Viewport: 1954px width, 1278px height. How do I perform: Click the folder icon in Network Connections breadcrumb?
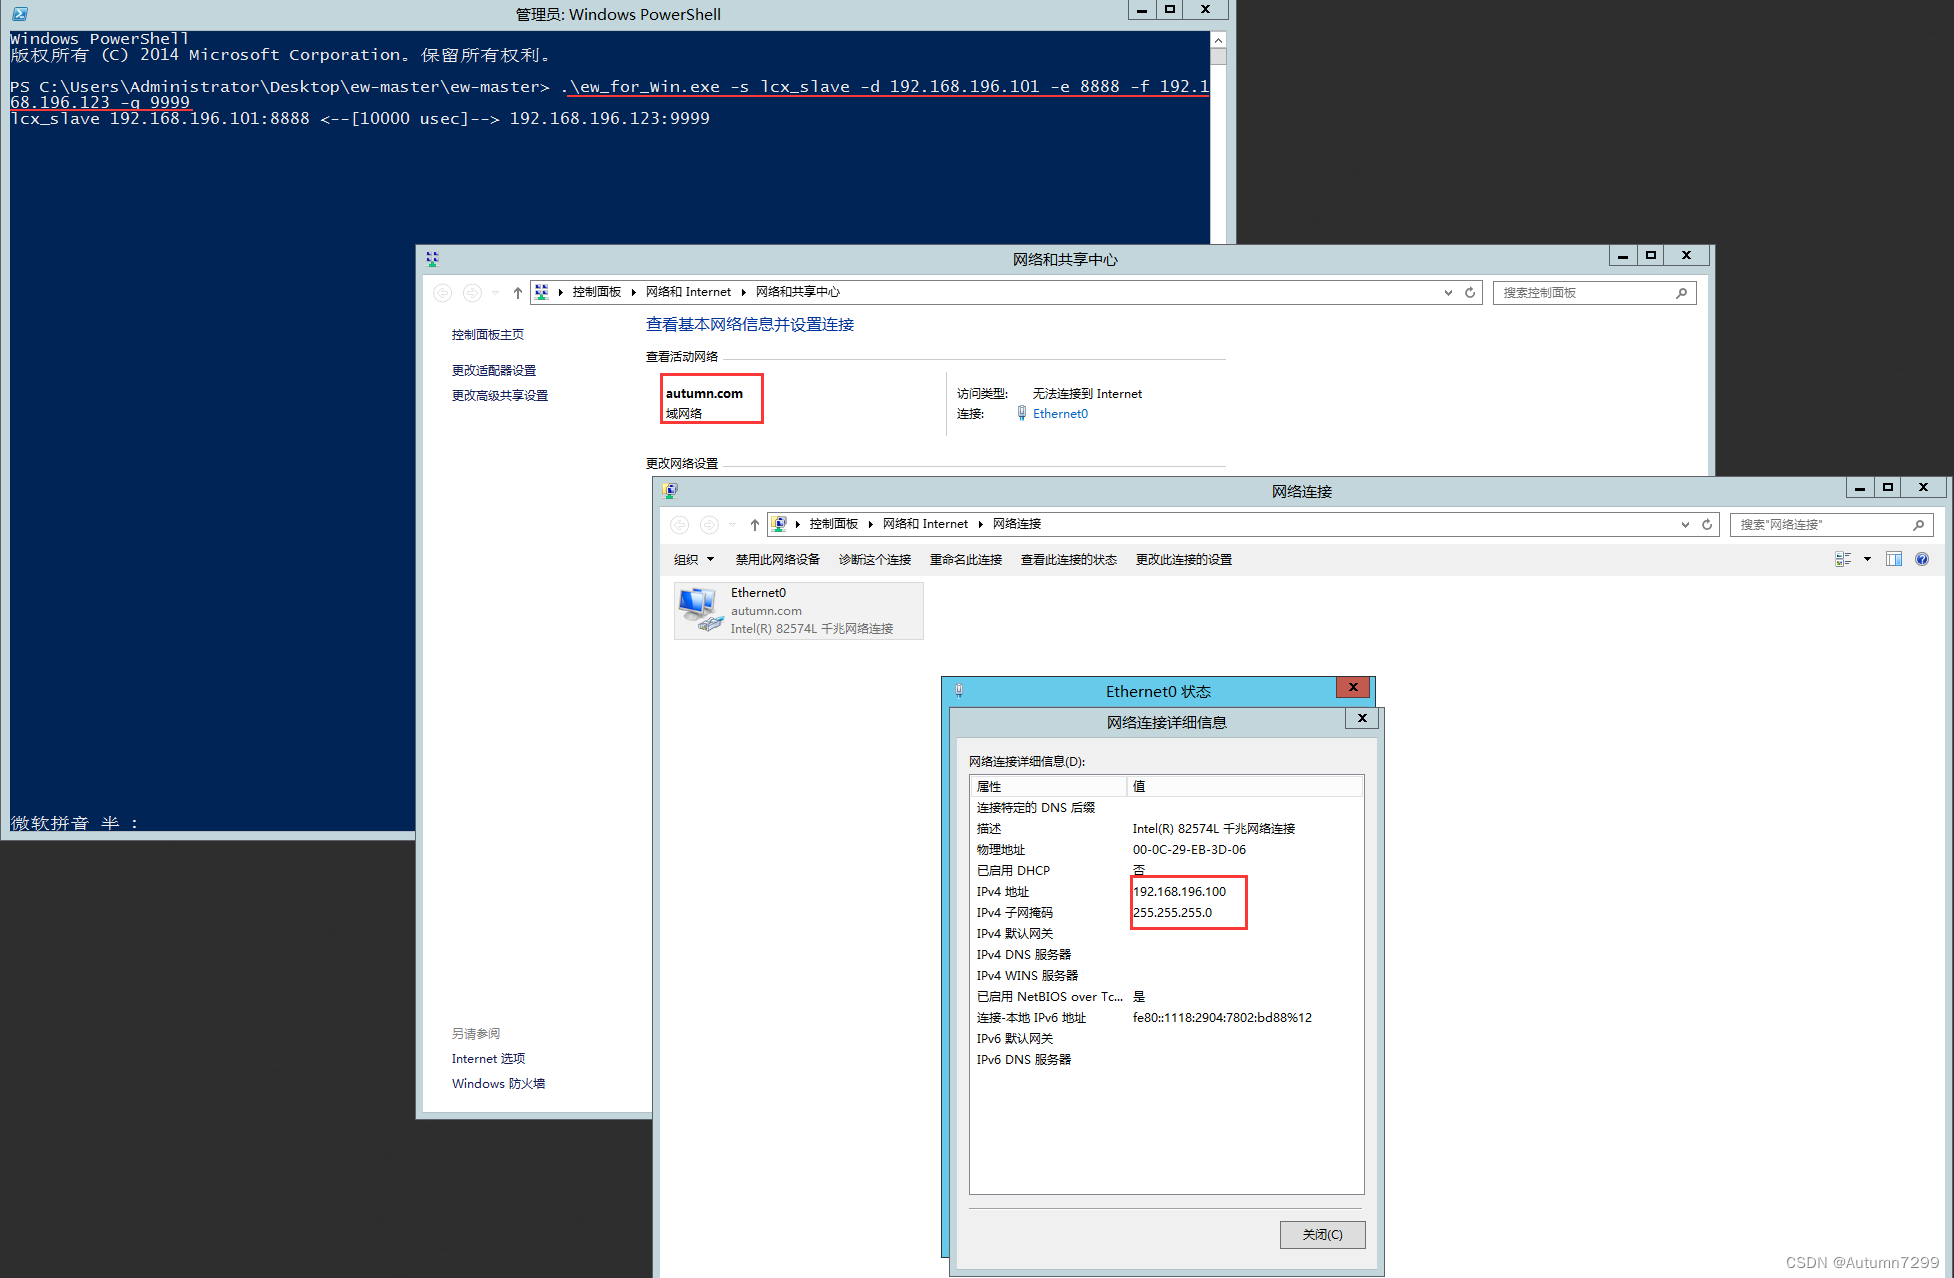(779, 524)
